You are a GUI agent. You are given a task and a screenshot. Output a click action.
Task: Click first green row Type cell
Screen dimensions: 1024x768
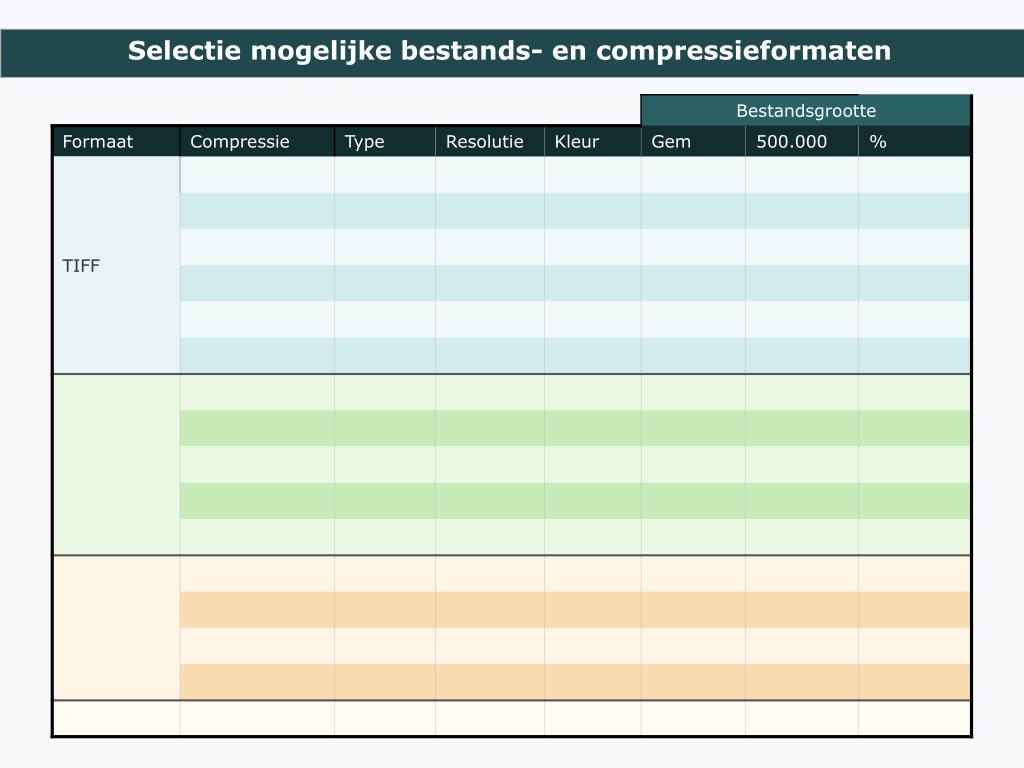385,392
